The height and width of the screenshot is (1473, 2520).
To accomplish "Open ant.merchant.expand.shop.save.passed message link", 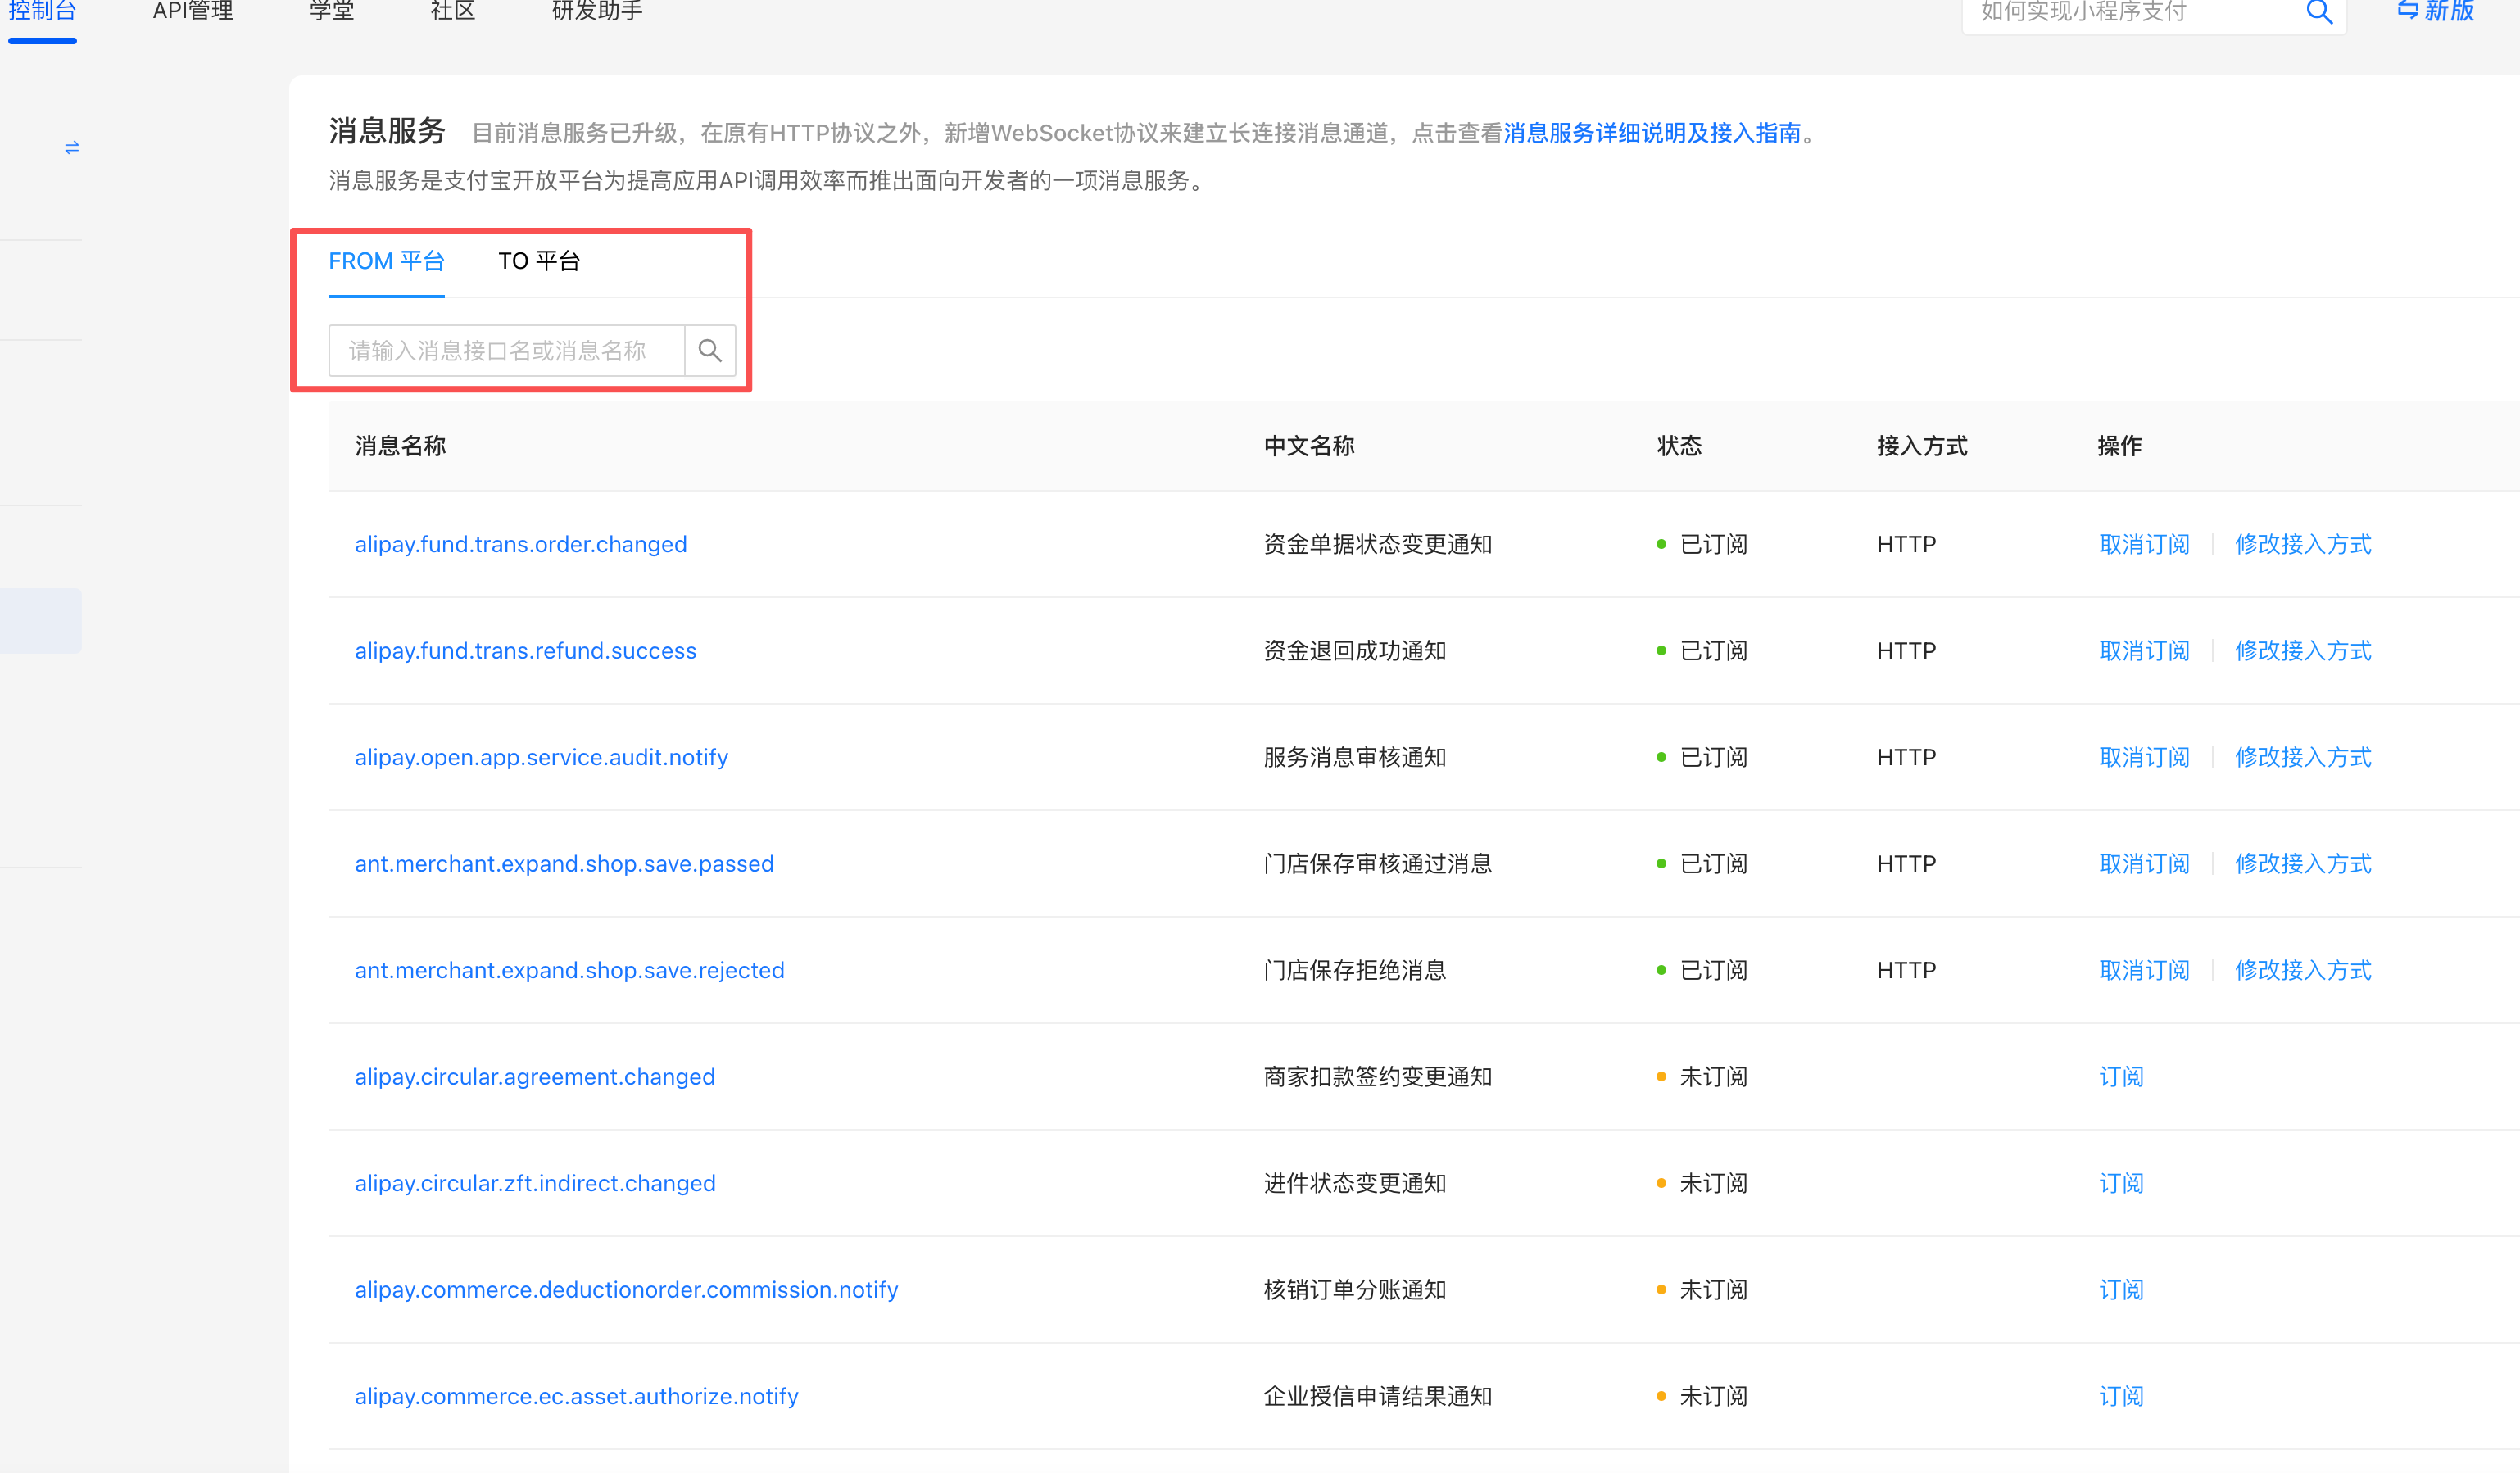I will pyautogui.click(x=564, y=864).
